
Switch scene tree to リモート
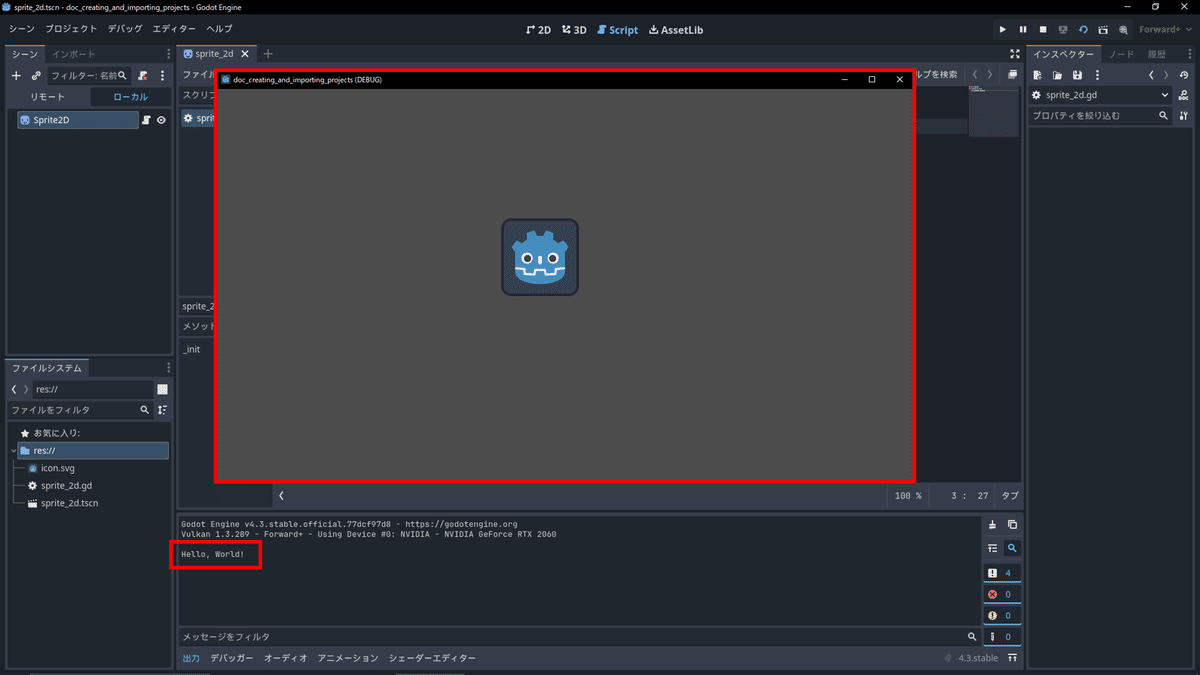point(47,97)
